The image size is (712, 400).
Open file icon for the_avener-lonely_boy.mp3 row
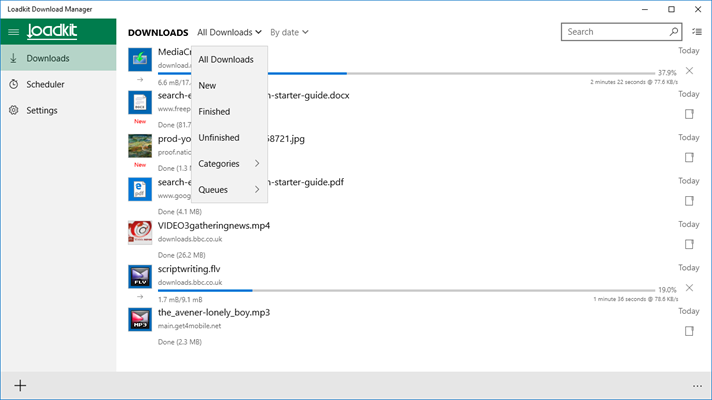click(x=689, y=331)
